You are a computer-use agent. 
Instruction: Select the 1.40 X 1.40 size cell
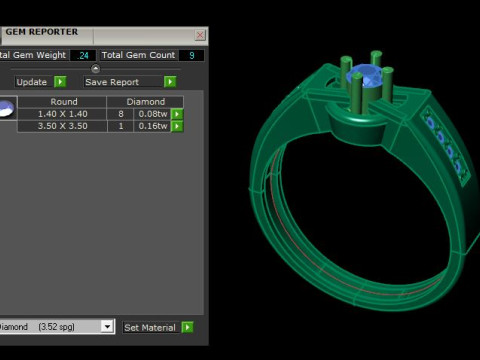62,114
